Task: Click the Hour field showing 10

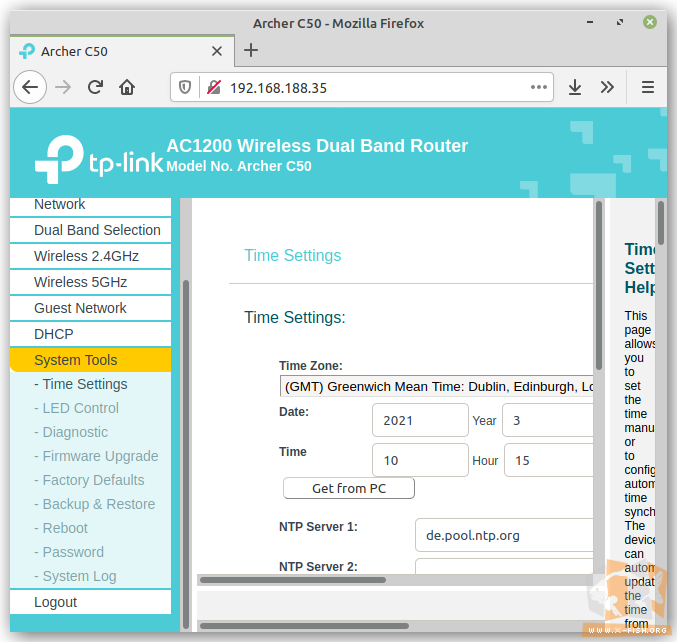Action: coord(420,460)
